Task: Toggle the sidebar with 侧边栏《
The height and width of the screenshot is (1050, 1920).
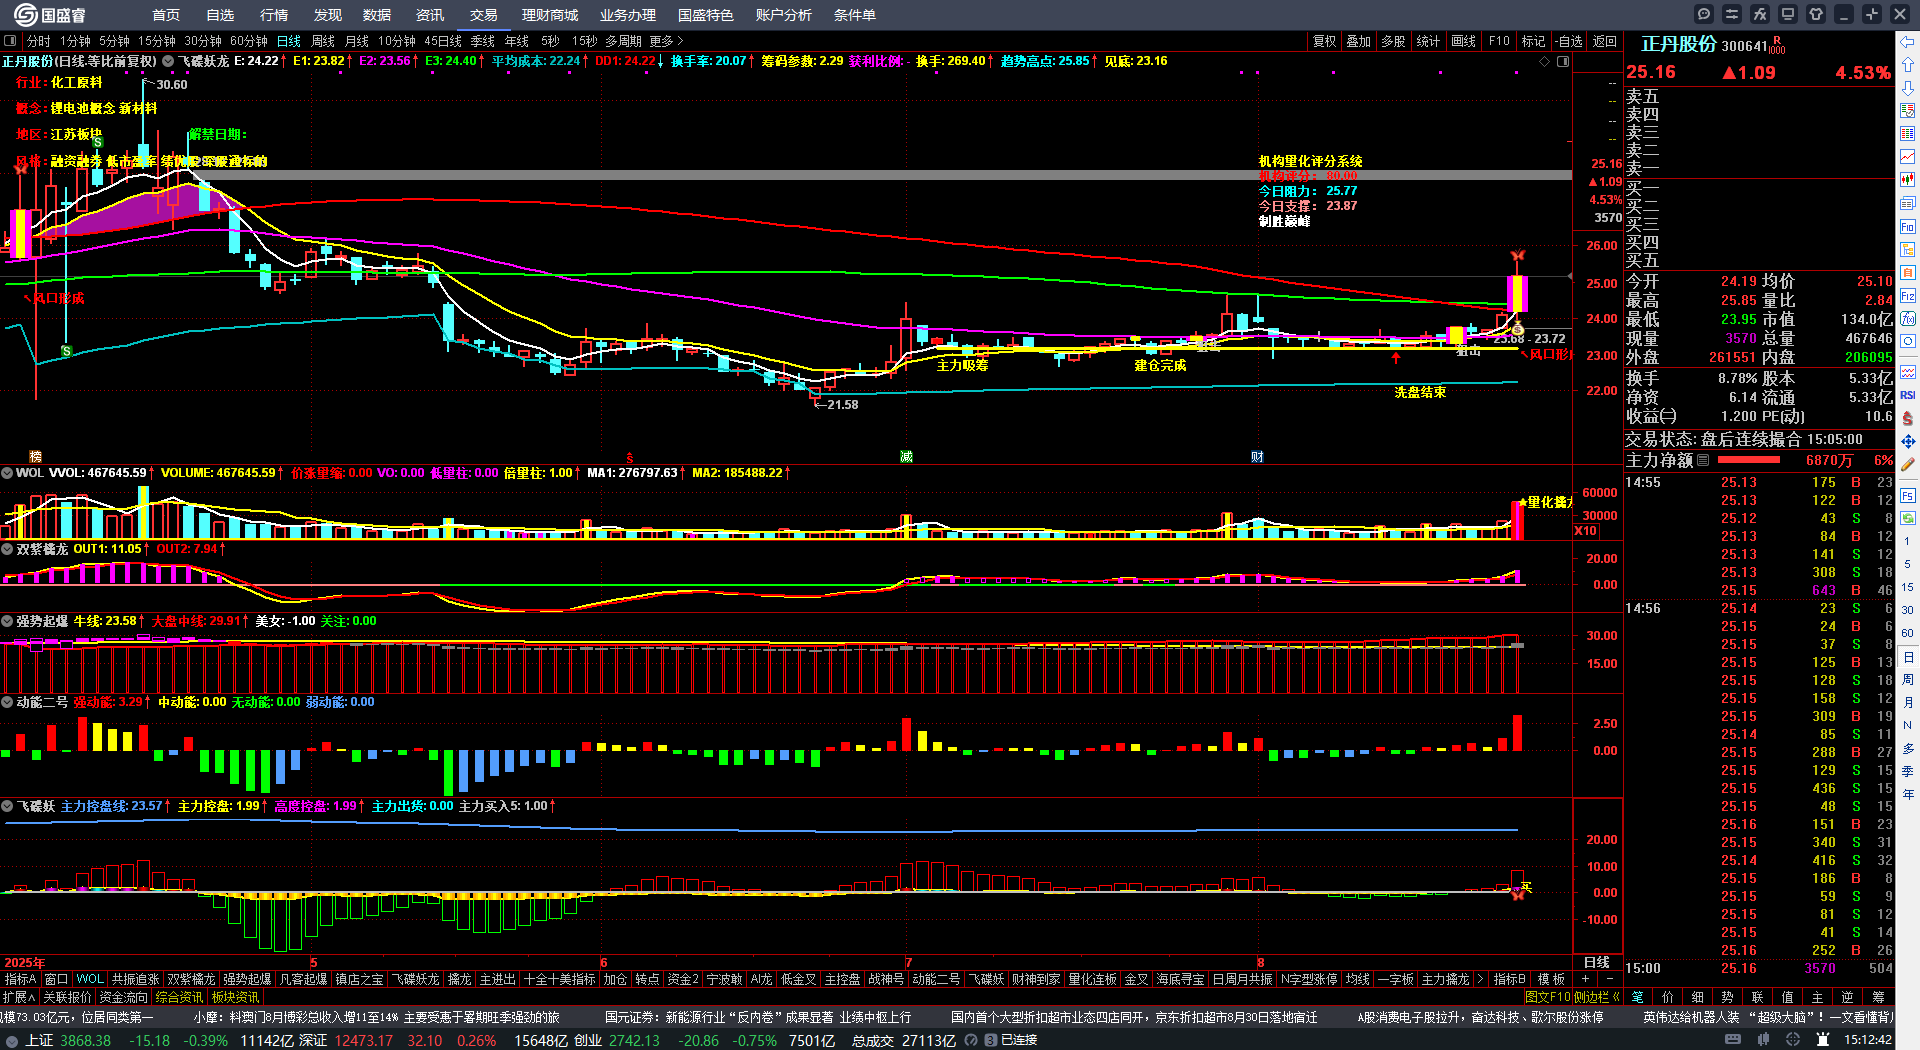Action: tap(1598, 997)
